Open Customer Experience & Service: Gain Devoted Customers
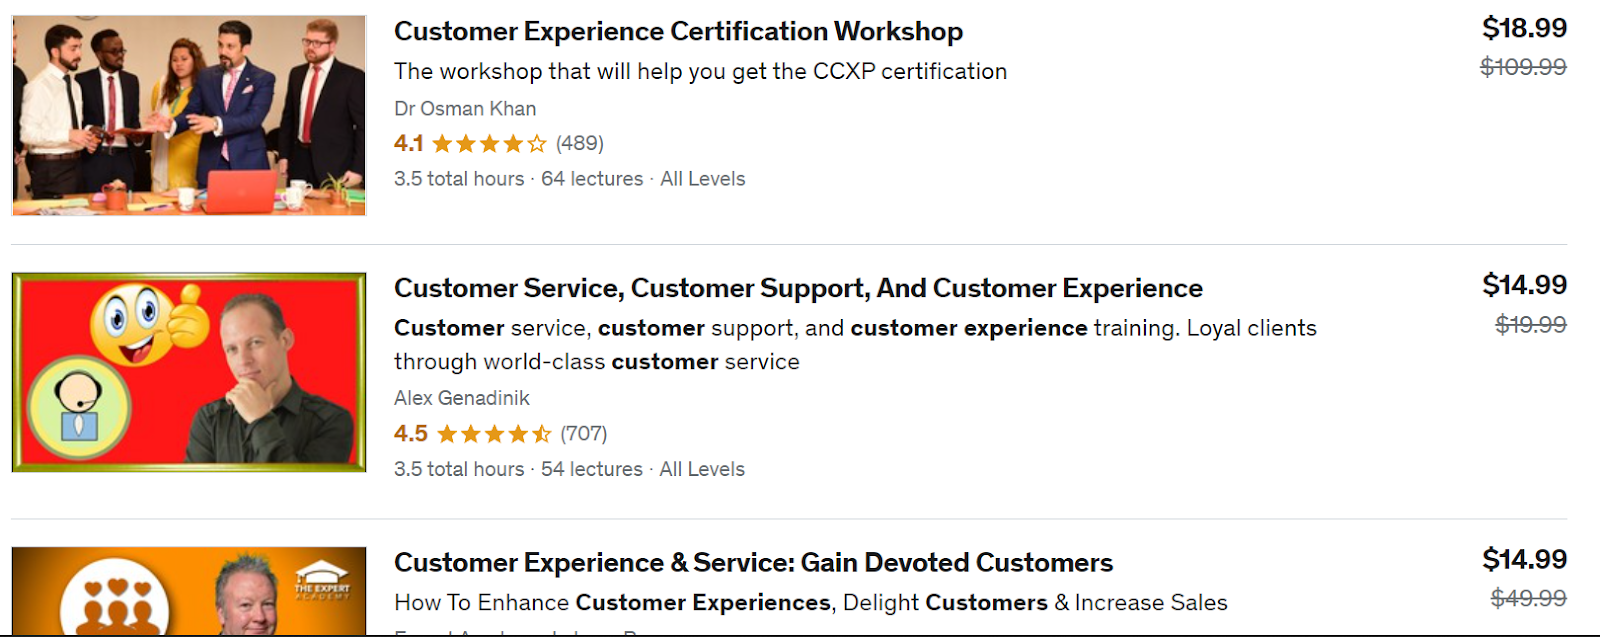 [x=753, y=563]
